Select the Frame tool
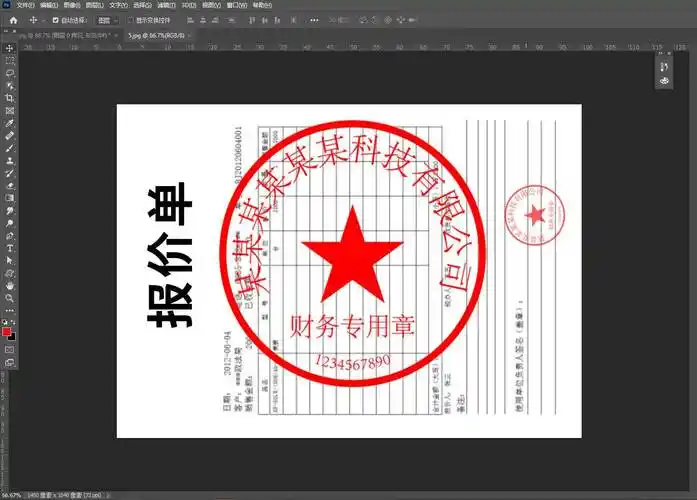 9,111
